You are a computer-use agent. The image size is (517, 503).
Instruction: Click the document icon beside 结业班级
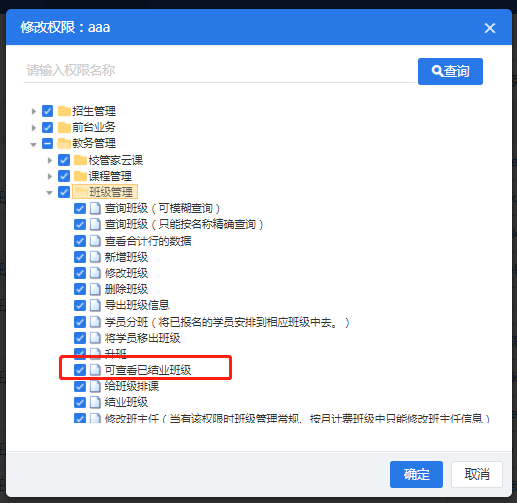95,402
